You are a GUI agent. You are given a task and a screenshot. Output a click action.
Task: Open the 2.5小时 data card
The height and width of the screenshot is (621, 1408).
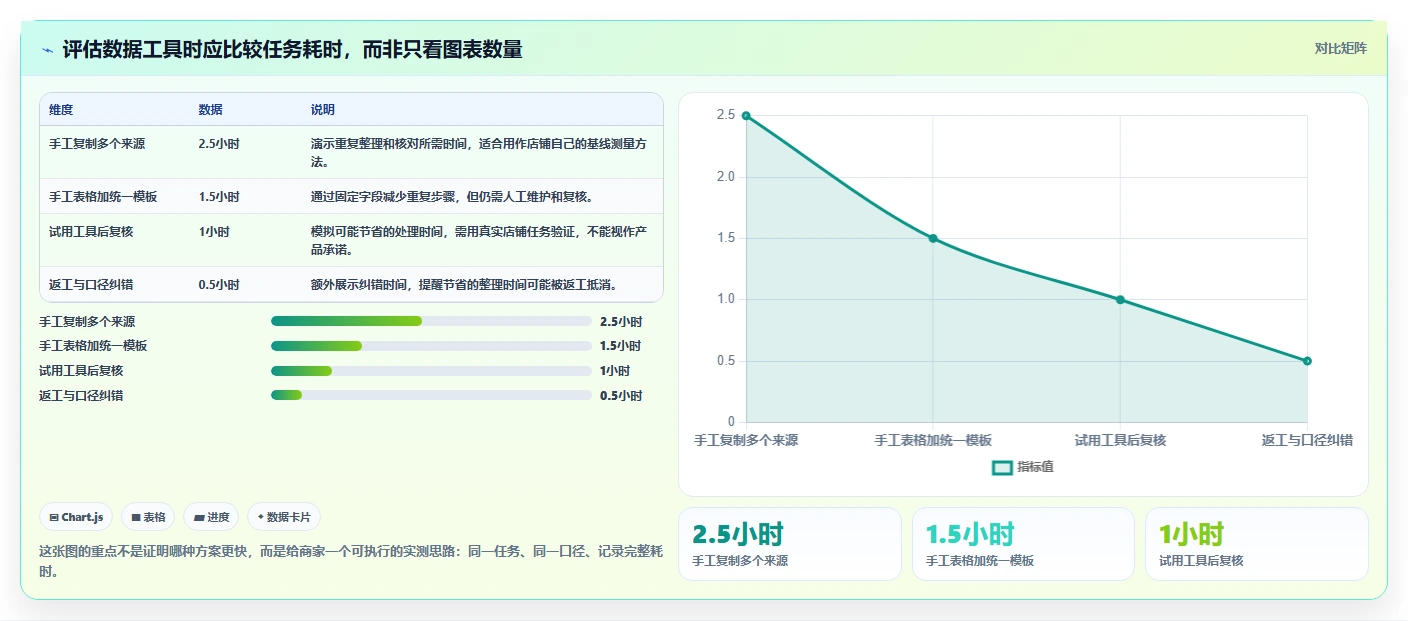[x=790, y=544]
